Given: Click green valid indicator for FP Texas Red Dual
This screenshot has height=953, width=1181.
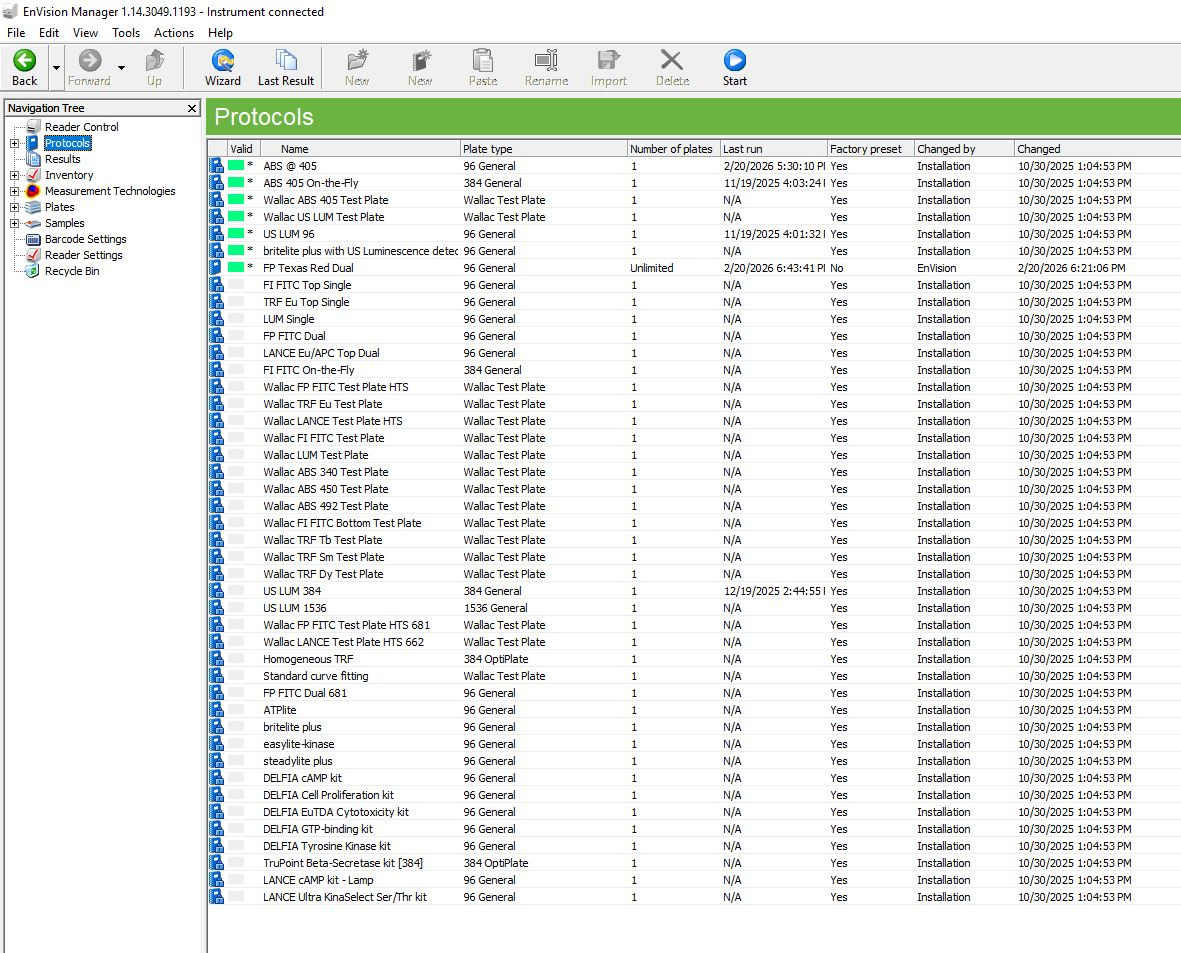Looking at the screenshot, I should point(236,268).
